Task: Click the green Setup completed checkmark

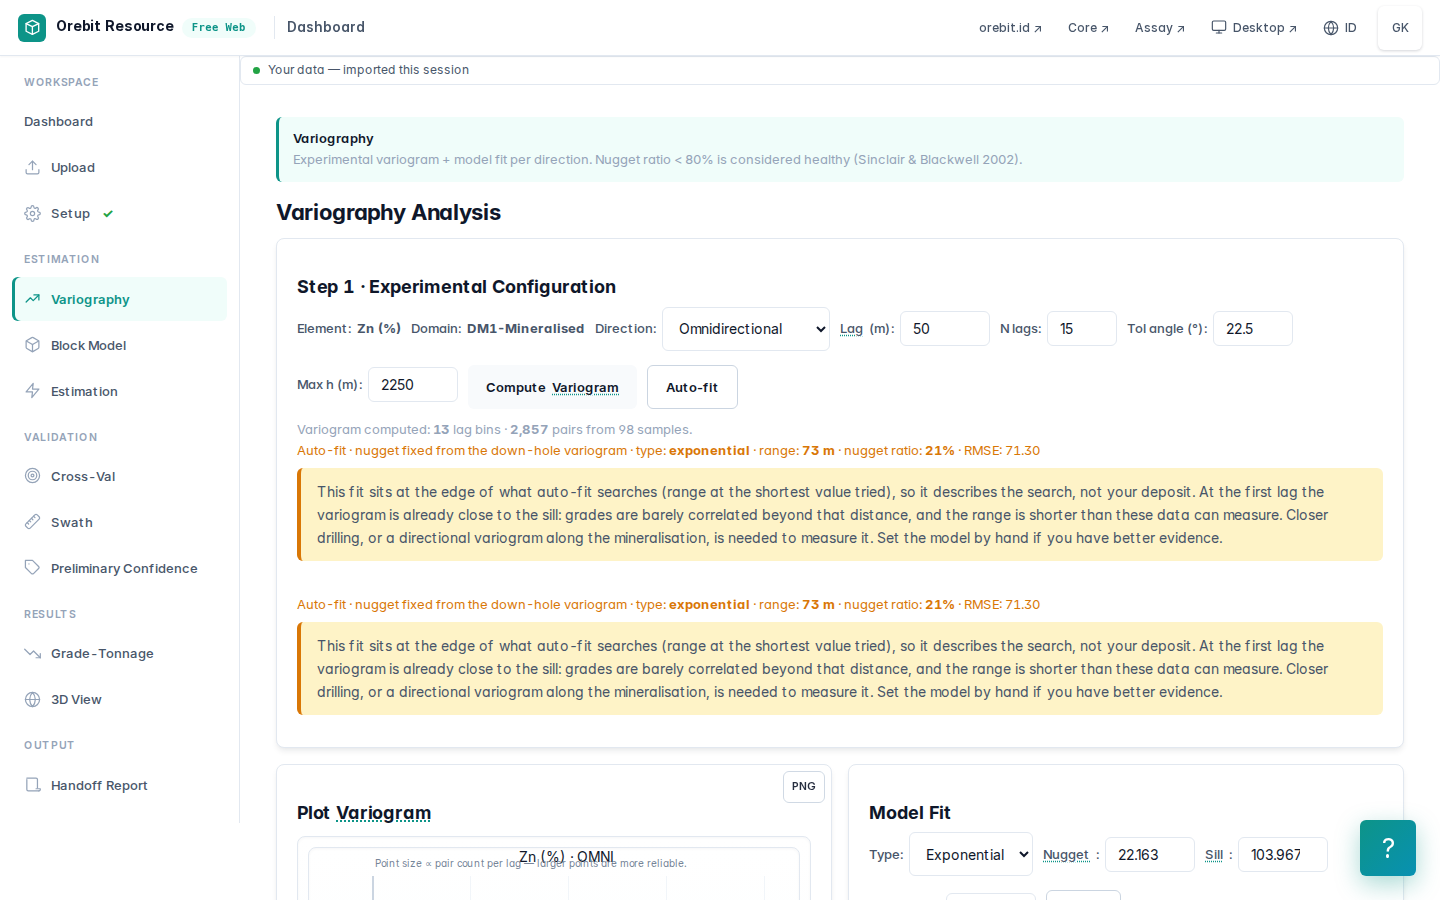Action: coord(108,214)
